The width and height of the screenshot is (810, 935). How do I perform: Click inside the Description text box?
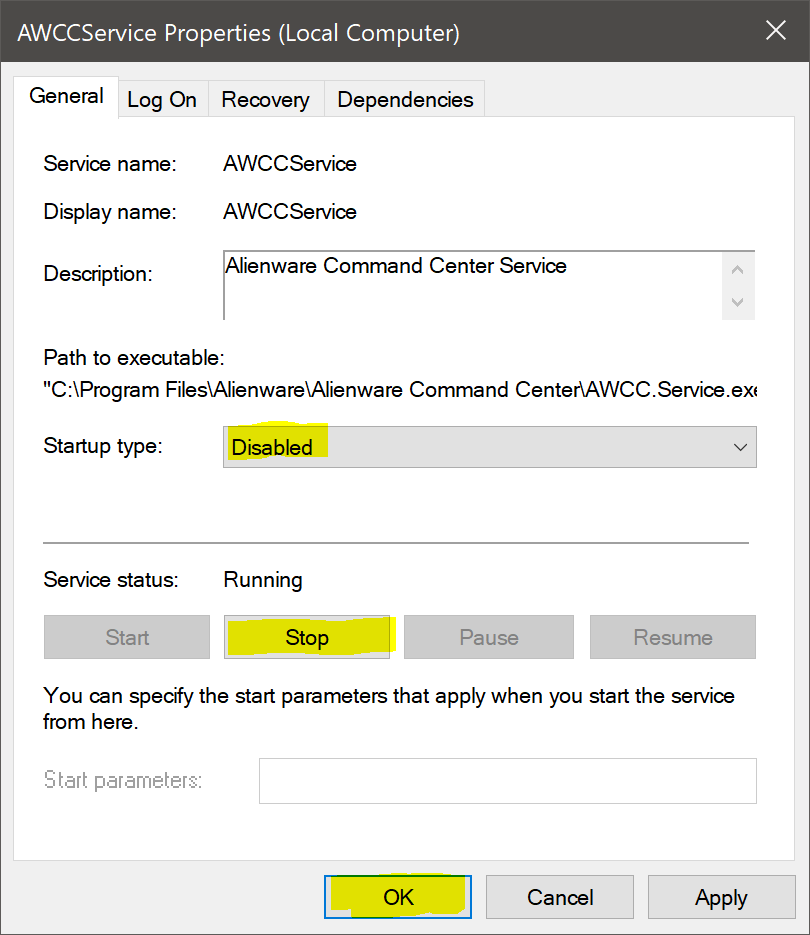(472, 284)
